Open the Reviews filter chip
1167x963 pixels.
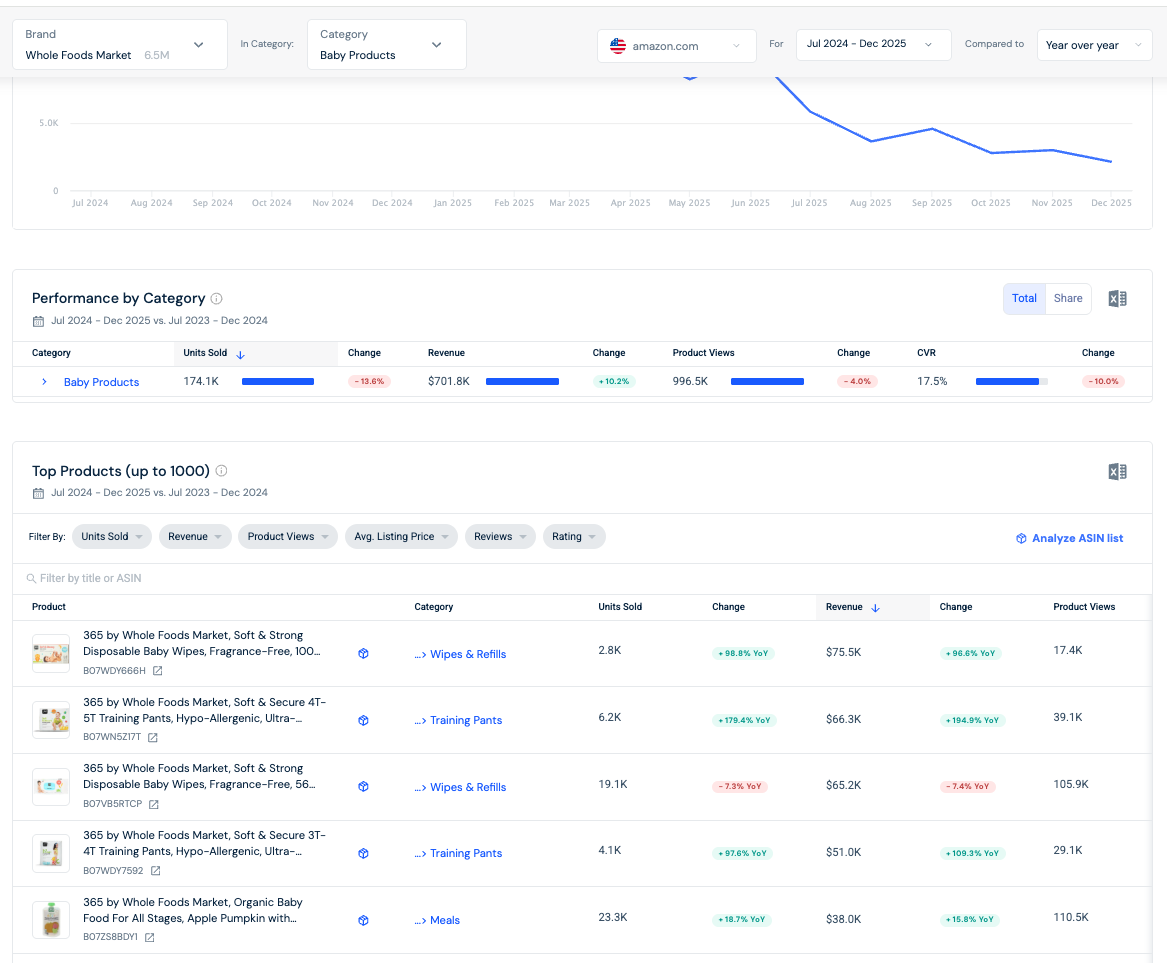(x=500, y=537)
